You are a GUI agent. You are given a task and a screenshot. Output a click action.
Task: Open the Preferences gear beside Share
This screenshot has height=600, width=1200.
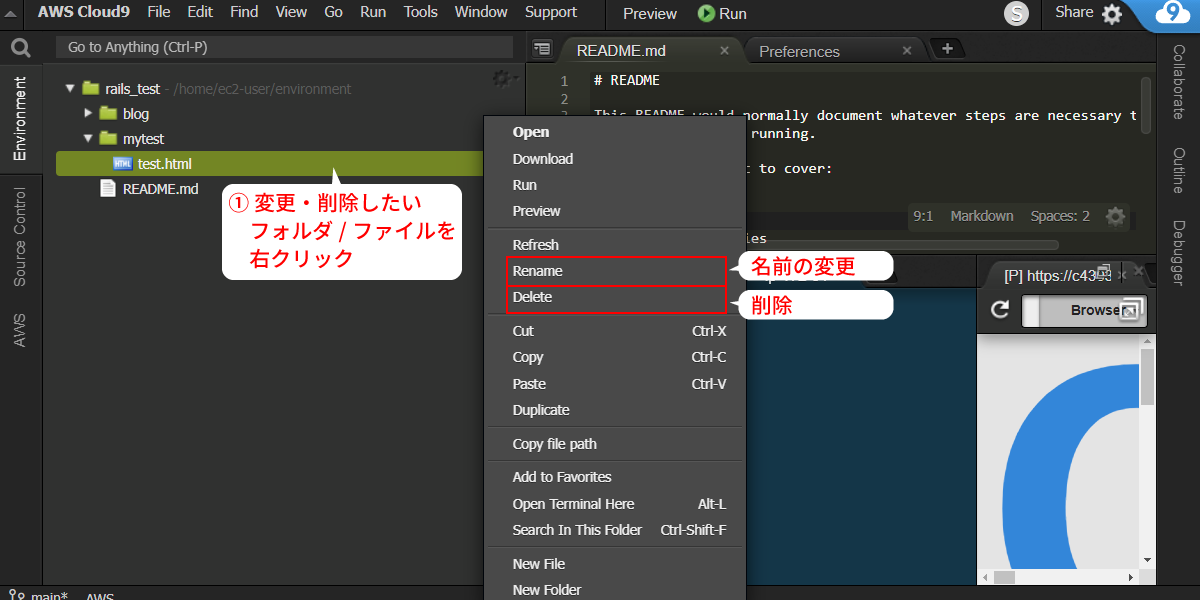(x=1112, y=14)
